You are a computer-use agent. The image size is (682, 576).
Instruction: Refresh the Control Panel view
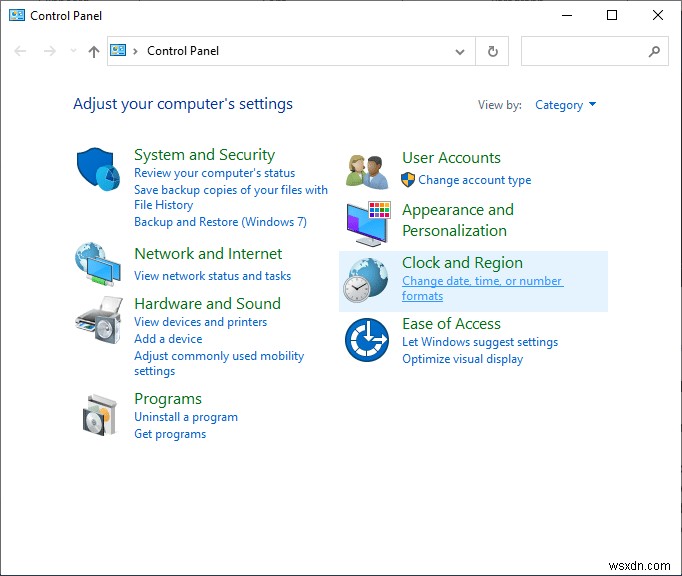pyautogui.click(x=492, y=51)
